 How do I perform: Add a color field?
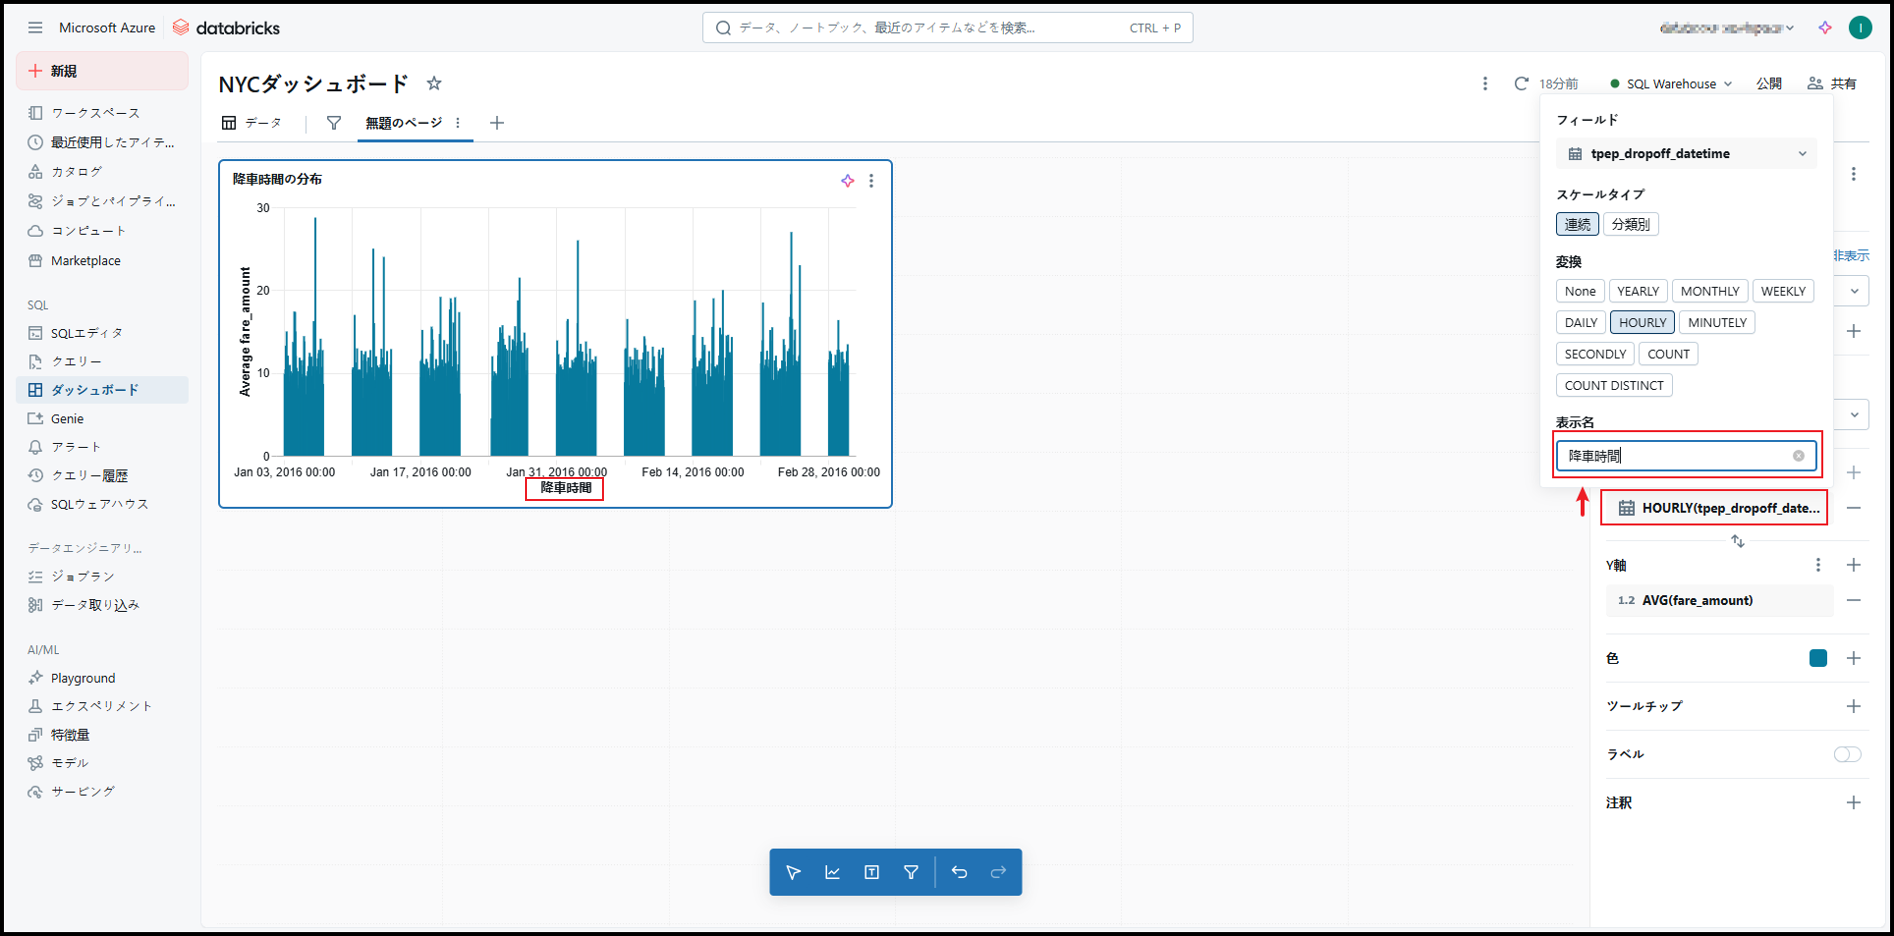(x=1854, y=658)
